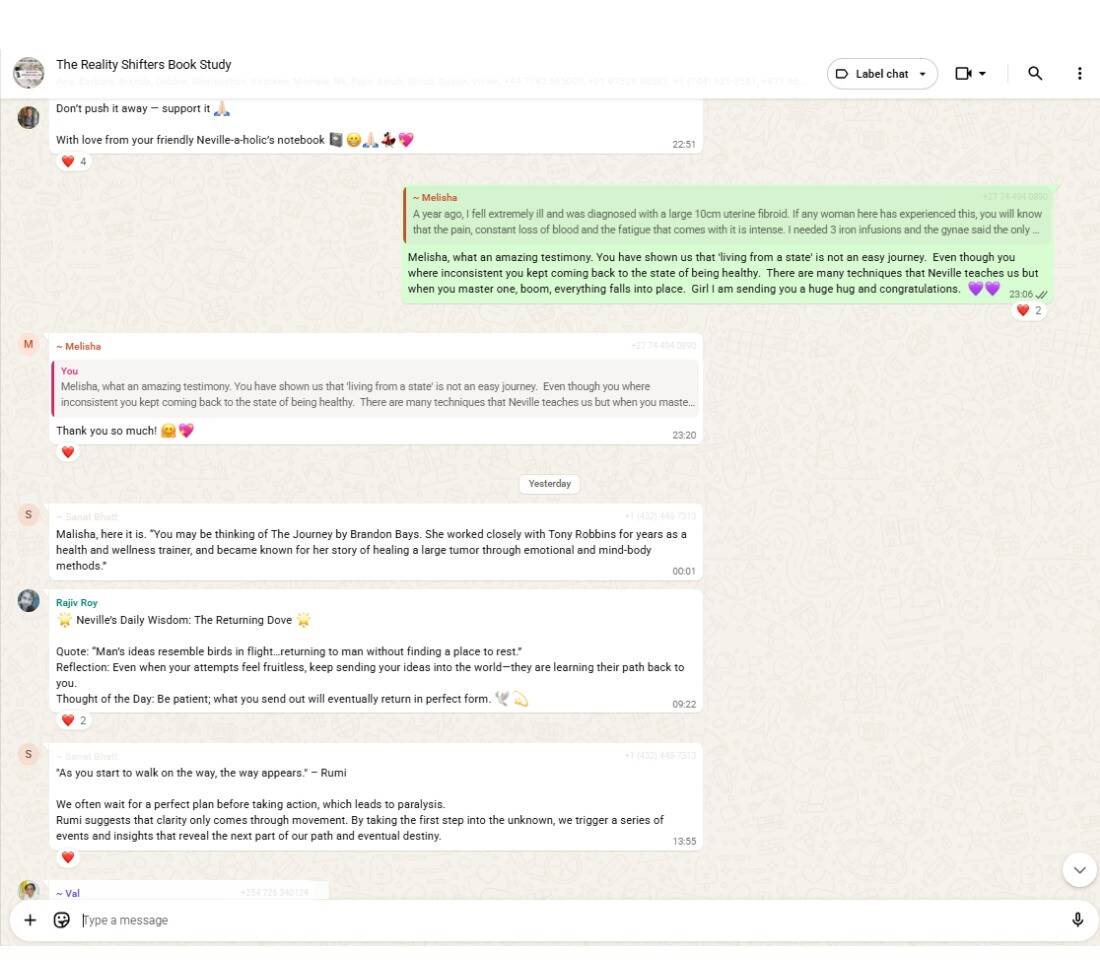Image resolution: width=1100 pixels, height=980 pixels.
Task: Click the 'Thank you so much!' message text
Action: pyautogui.click(x=107, y=431)
